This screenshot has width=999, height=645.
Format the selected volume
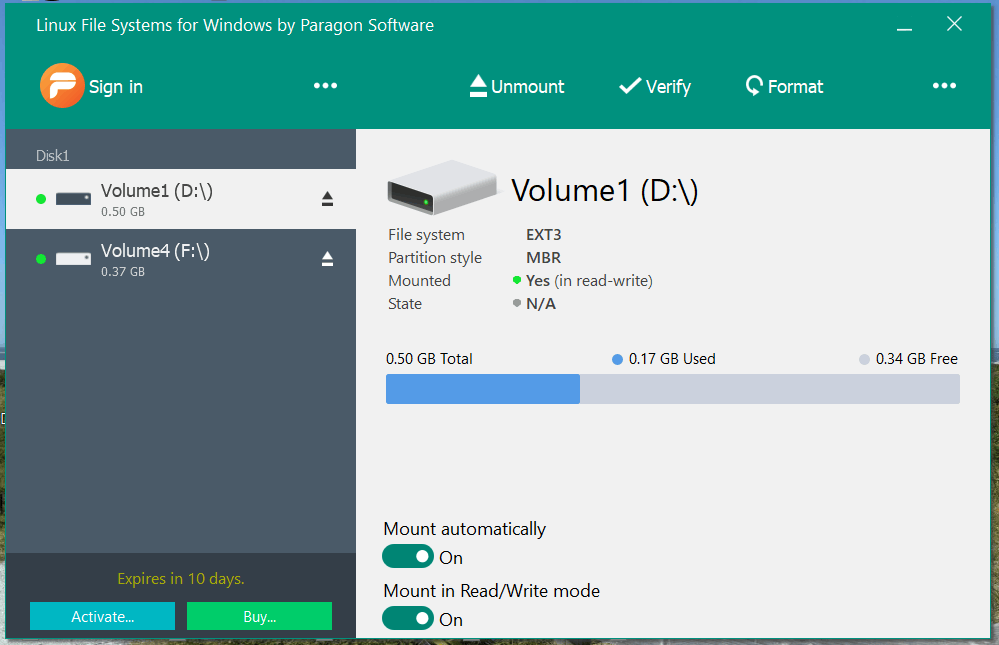[x=784, y=86]
